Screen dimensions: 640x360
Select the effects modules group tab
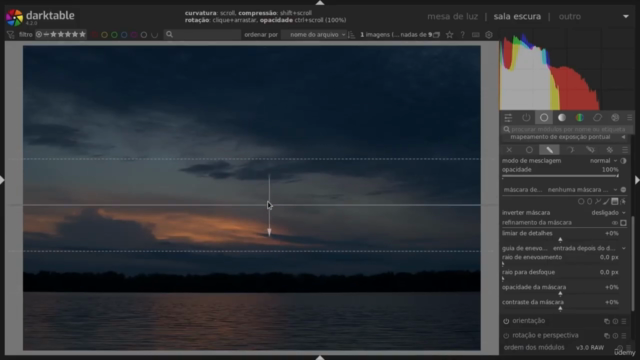pyautogui.click(x=615, y=118)
